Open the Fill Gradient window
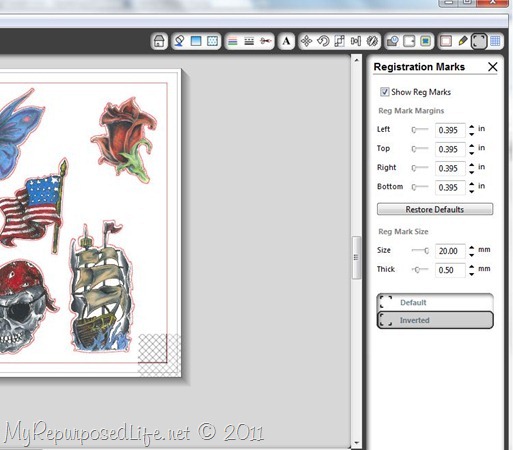The width and height of the screenshot is (513, 450). pyautogui.click(x=196, y=41)
